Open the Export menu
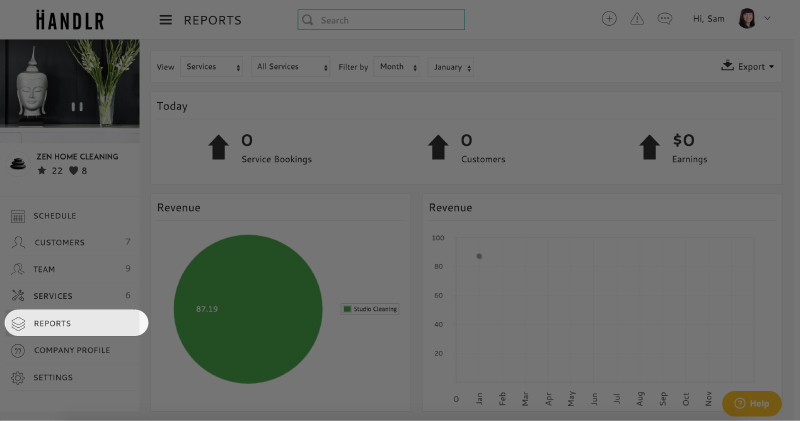This screenshot has width=800, height=421. coord(748,67)
